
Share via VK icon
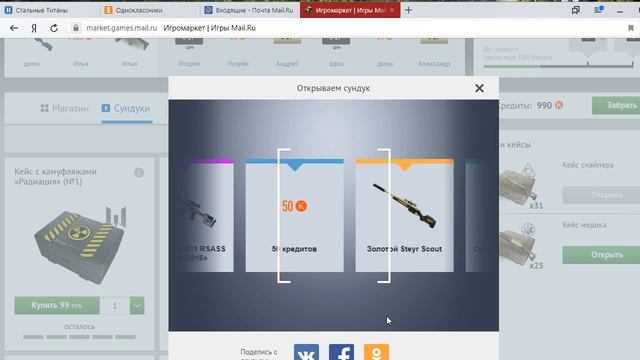tap(306, 352)
